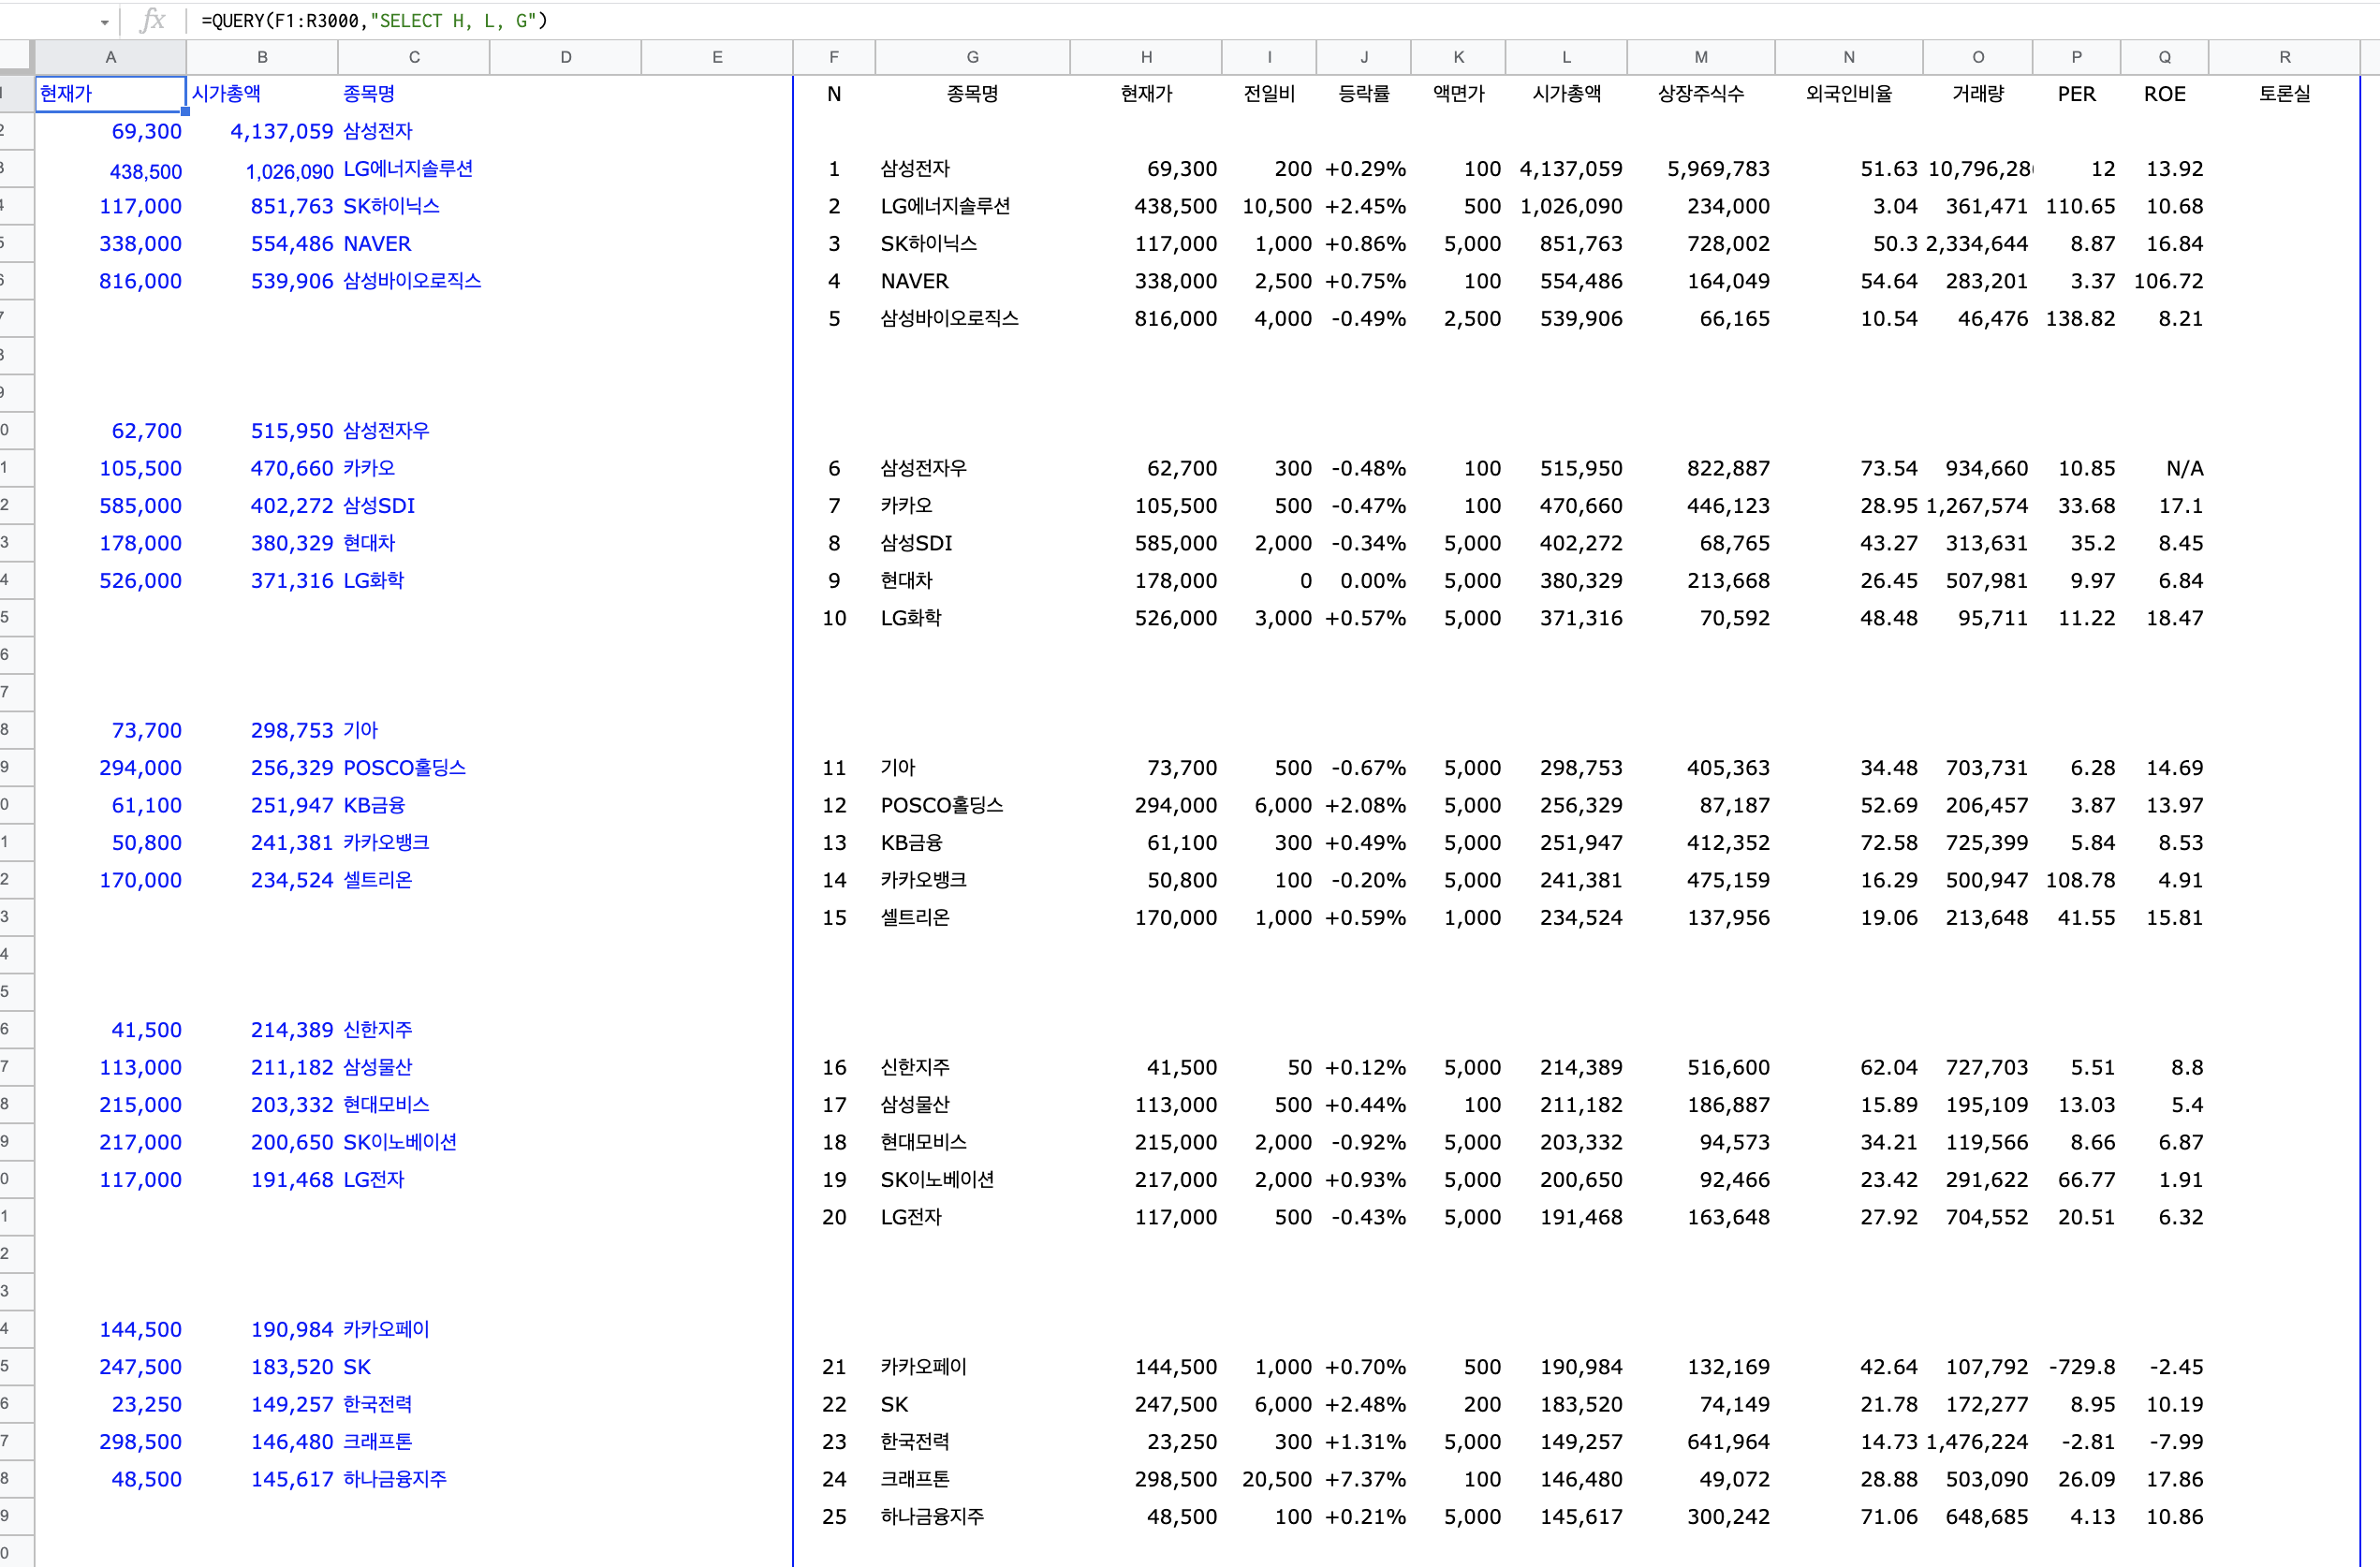Image resolution: width=2380 pixels, height=1567 pixels.
Task: Click the fill handle of cell A1
Action: [x=185, y=111]
